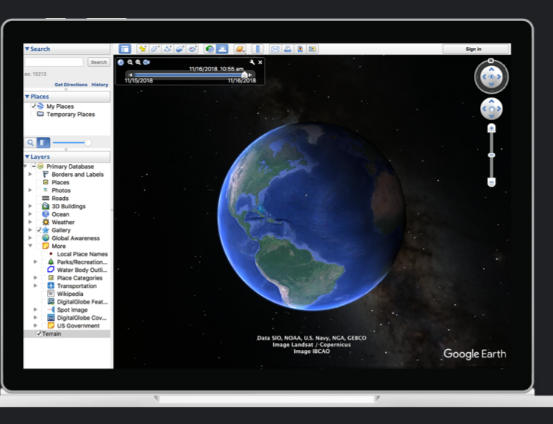553x424 pixels.
Task: Click the Add Placemark pushpin icon
Action: pos(142,49)
